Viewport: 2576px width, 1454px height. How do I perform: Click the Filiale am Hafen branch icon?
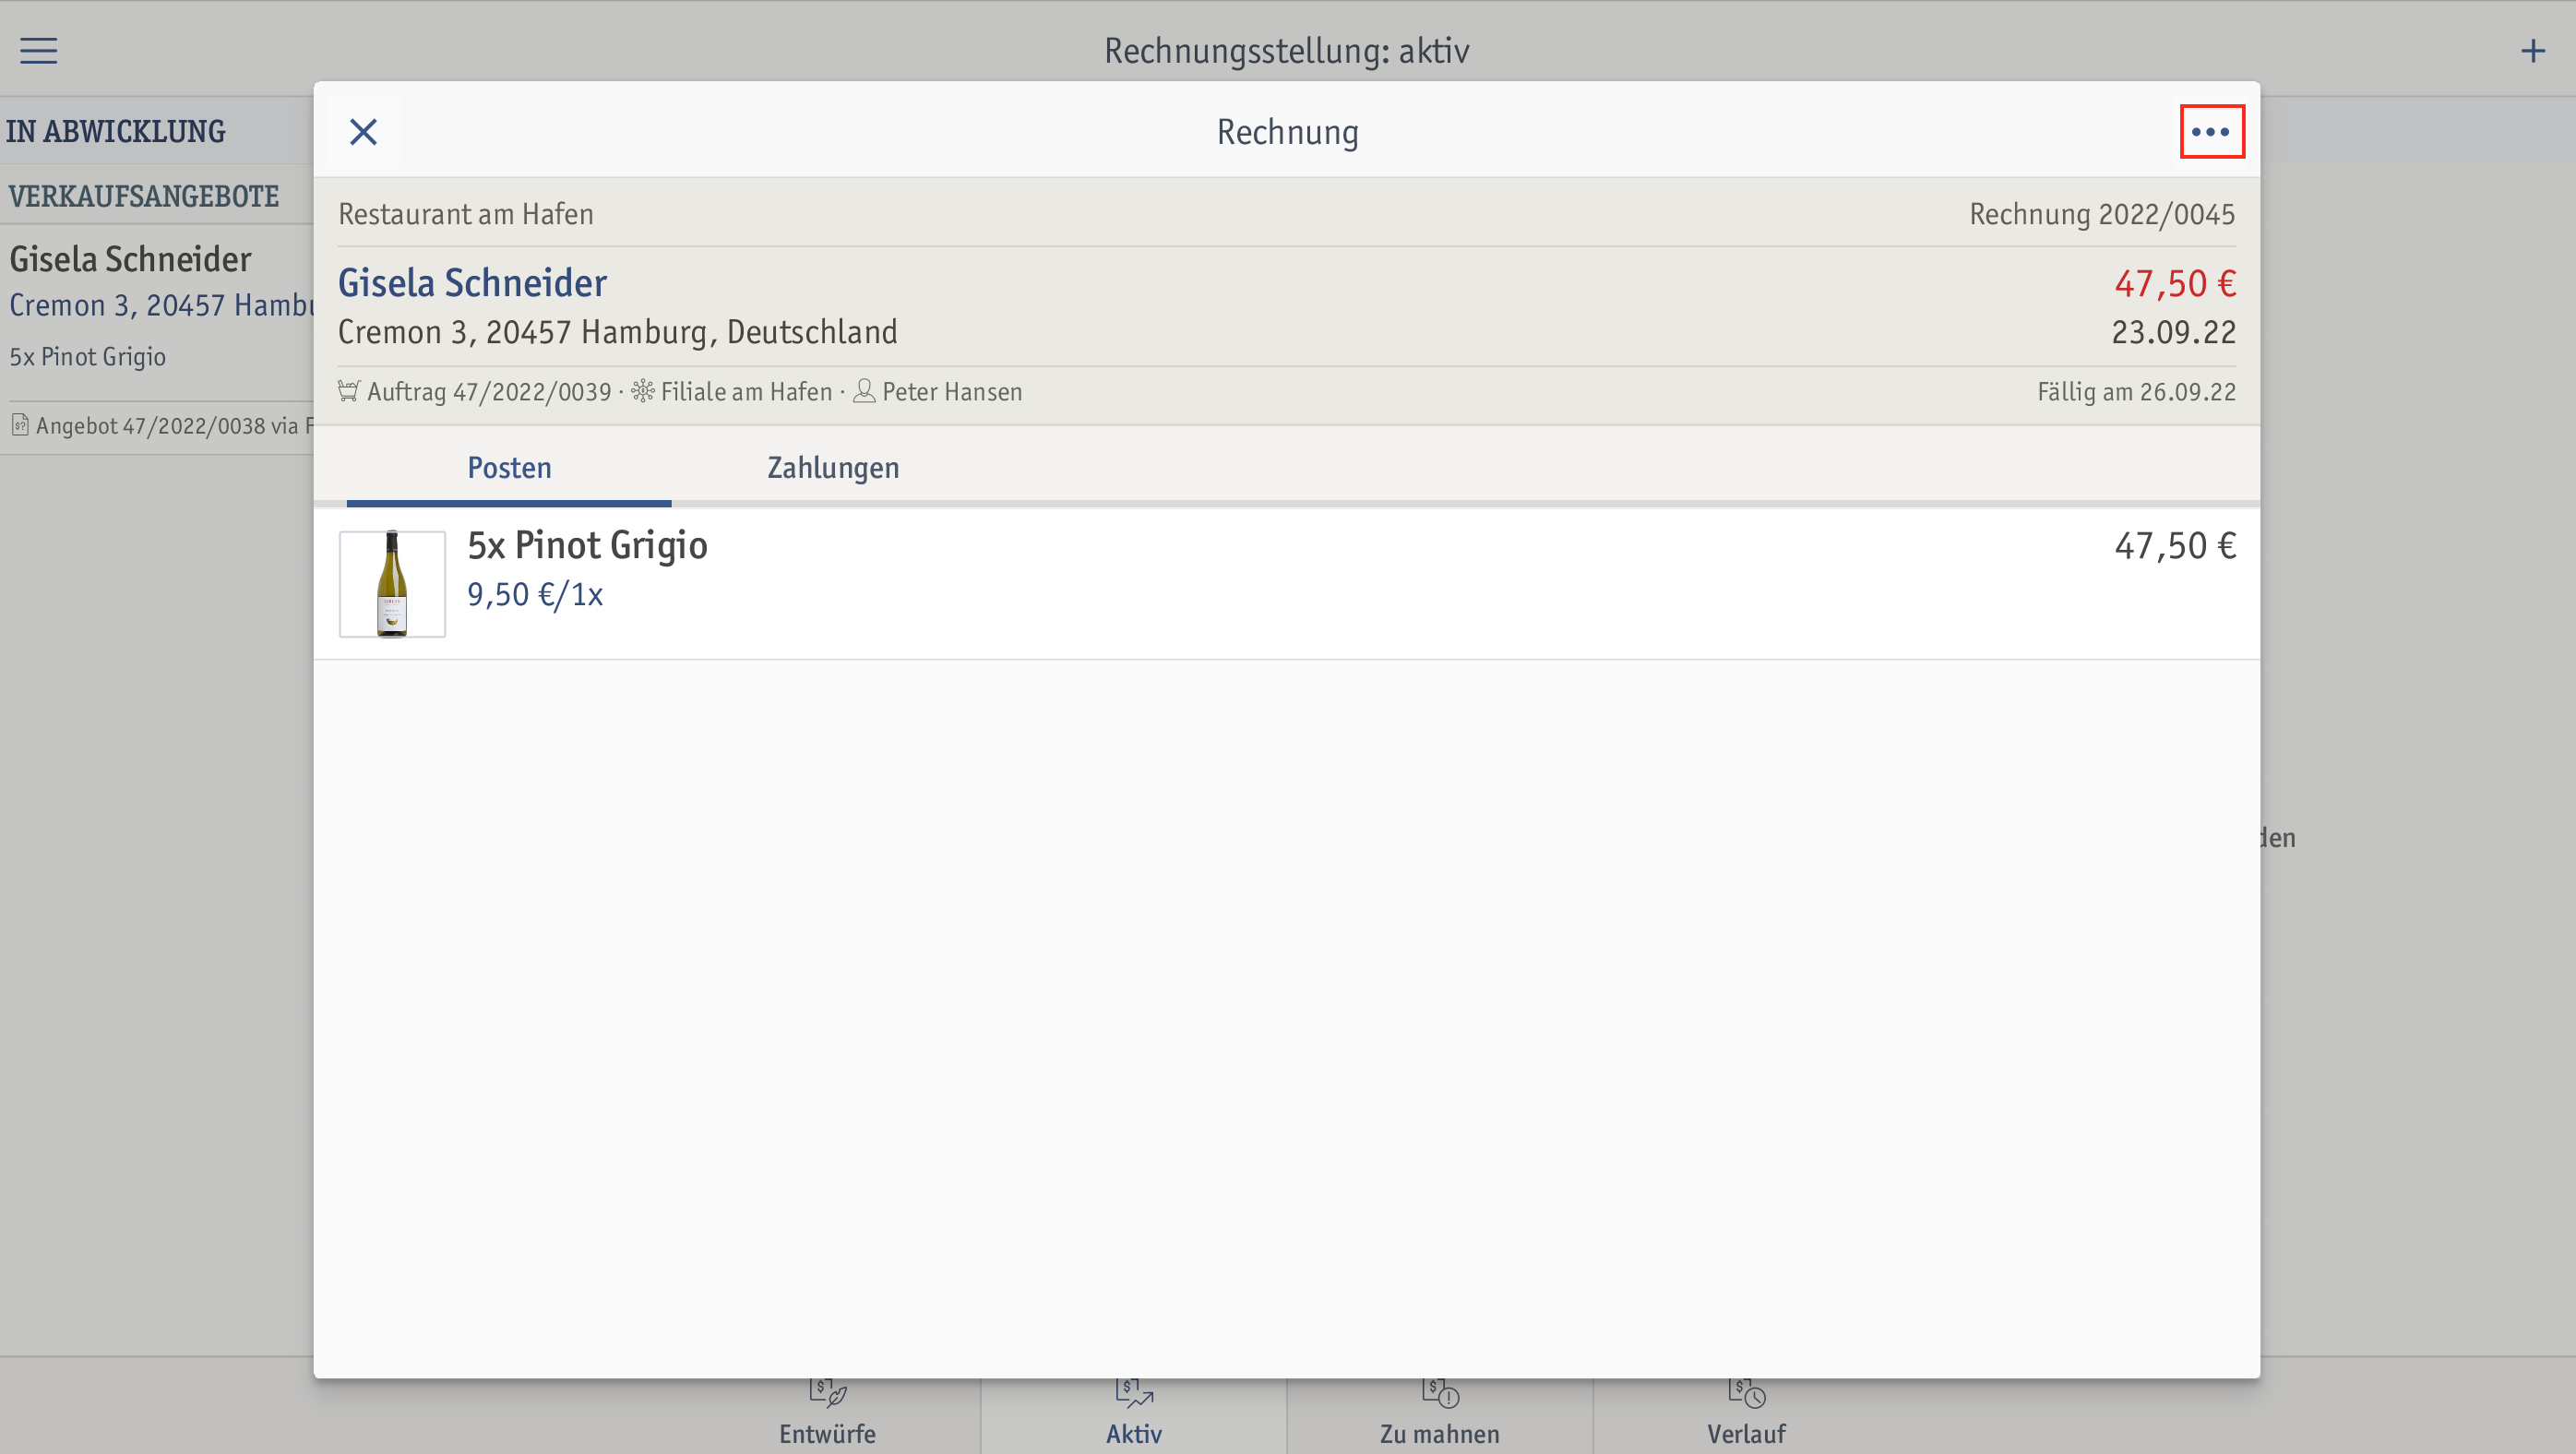[x=643, y=391]
